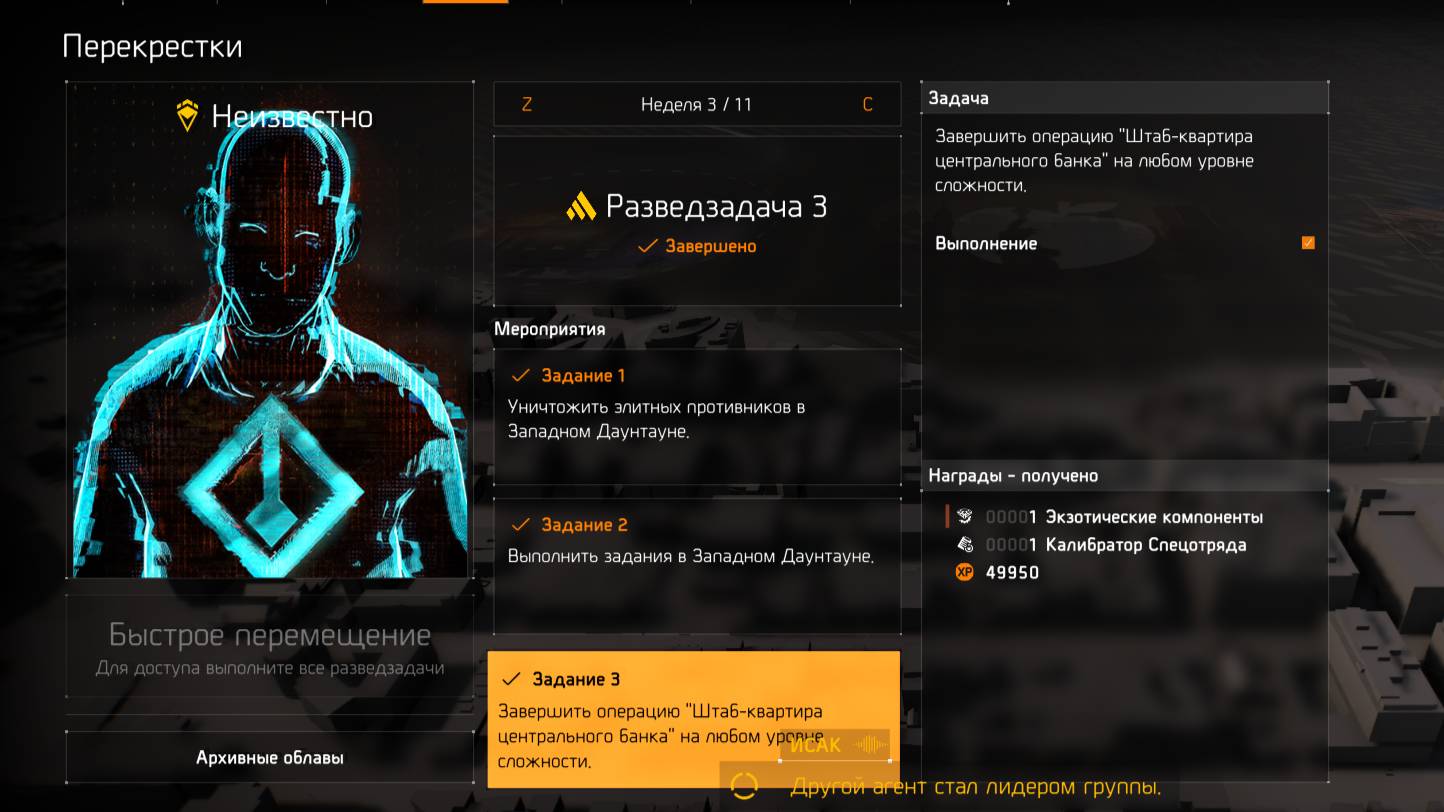This screenshot has height=812, width=1444.
Task: Click 'Другой агент стал лидером группы' notification
Action: coord(976,787)
